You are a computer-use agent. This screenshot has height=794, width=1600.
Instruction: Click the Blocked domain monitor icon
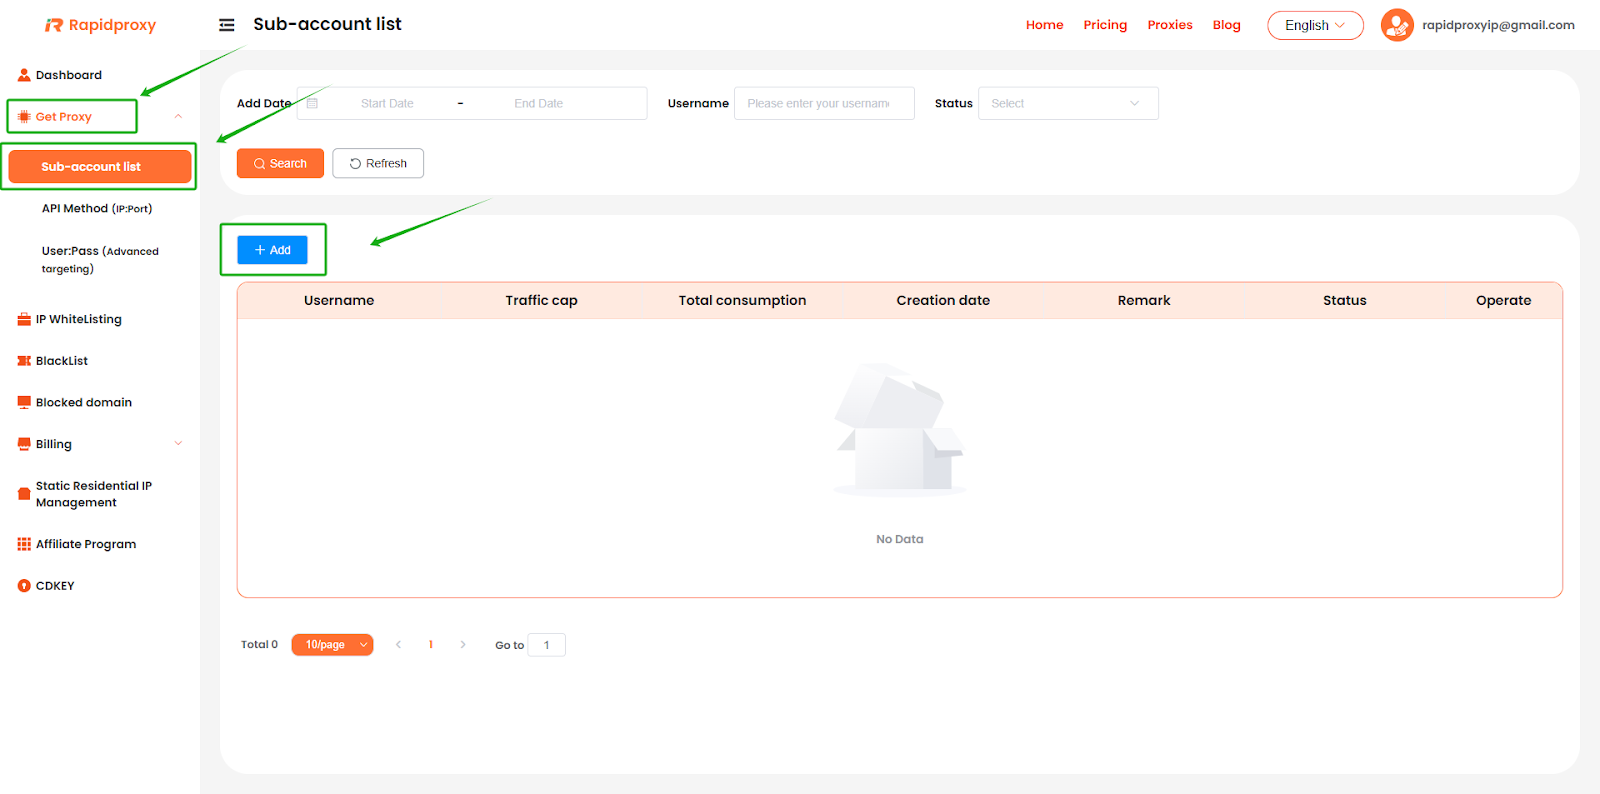click(24, 402)
